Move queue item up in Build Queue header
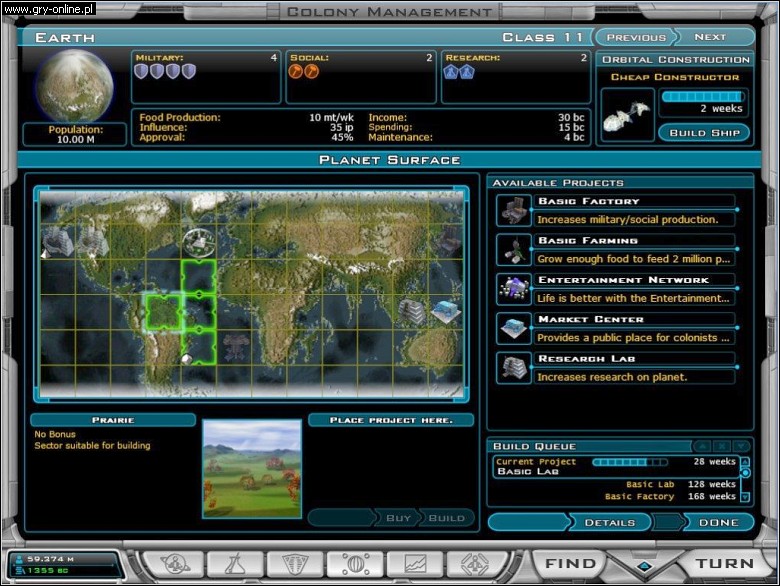Viewport: 780px width, 586px height. pyautogui.click(x=702, y=446)
